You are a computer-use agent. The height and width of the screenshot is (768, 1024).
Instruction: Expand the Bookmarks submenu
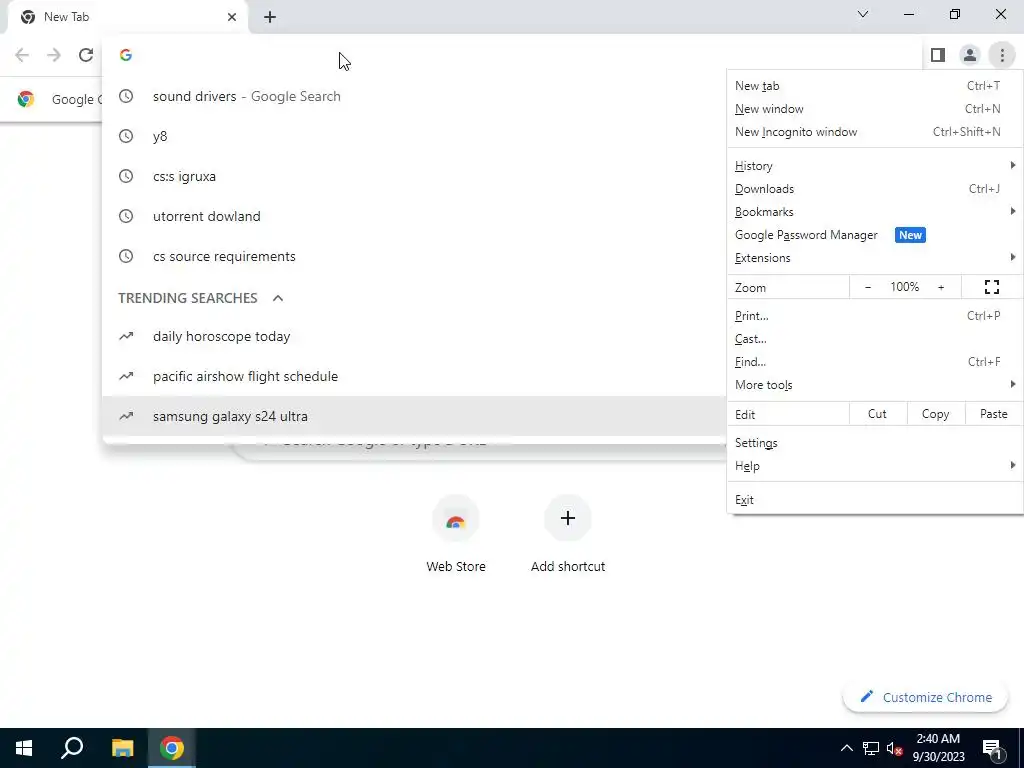(x=875, y=212)
